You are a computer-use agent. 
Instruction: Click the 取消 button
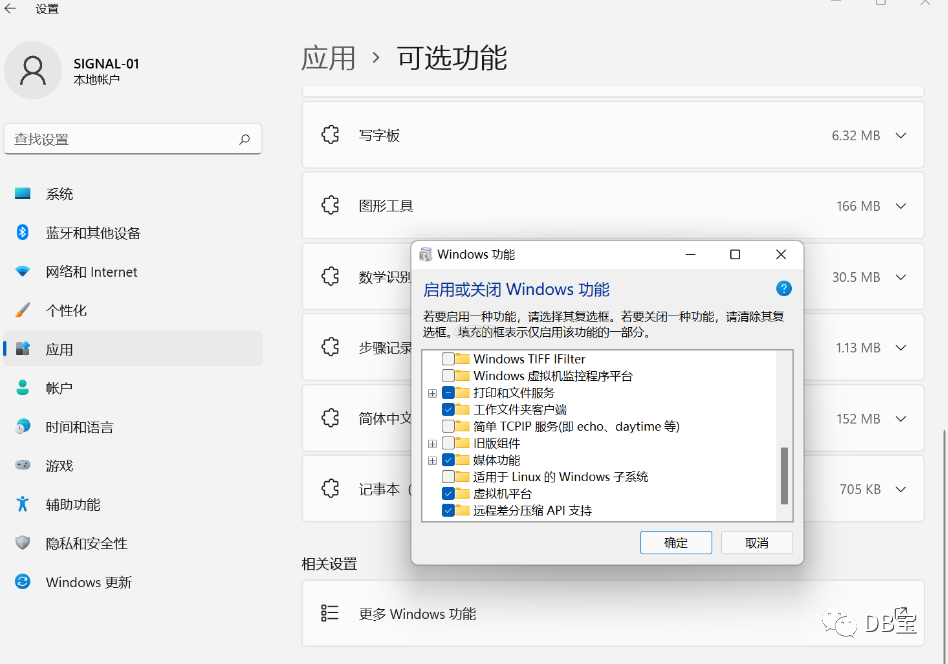coord(756,542)
